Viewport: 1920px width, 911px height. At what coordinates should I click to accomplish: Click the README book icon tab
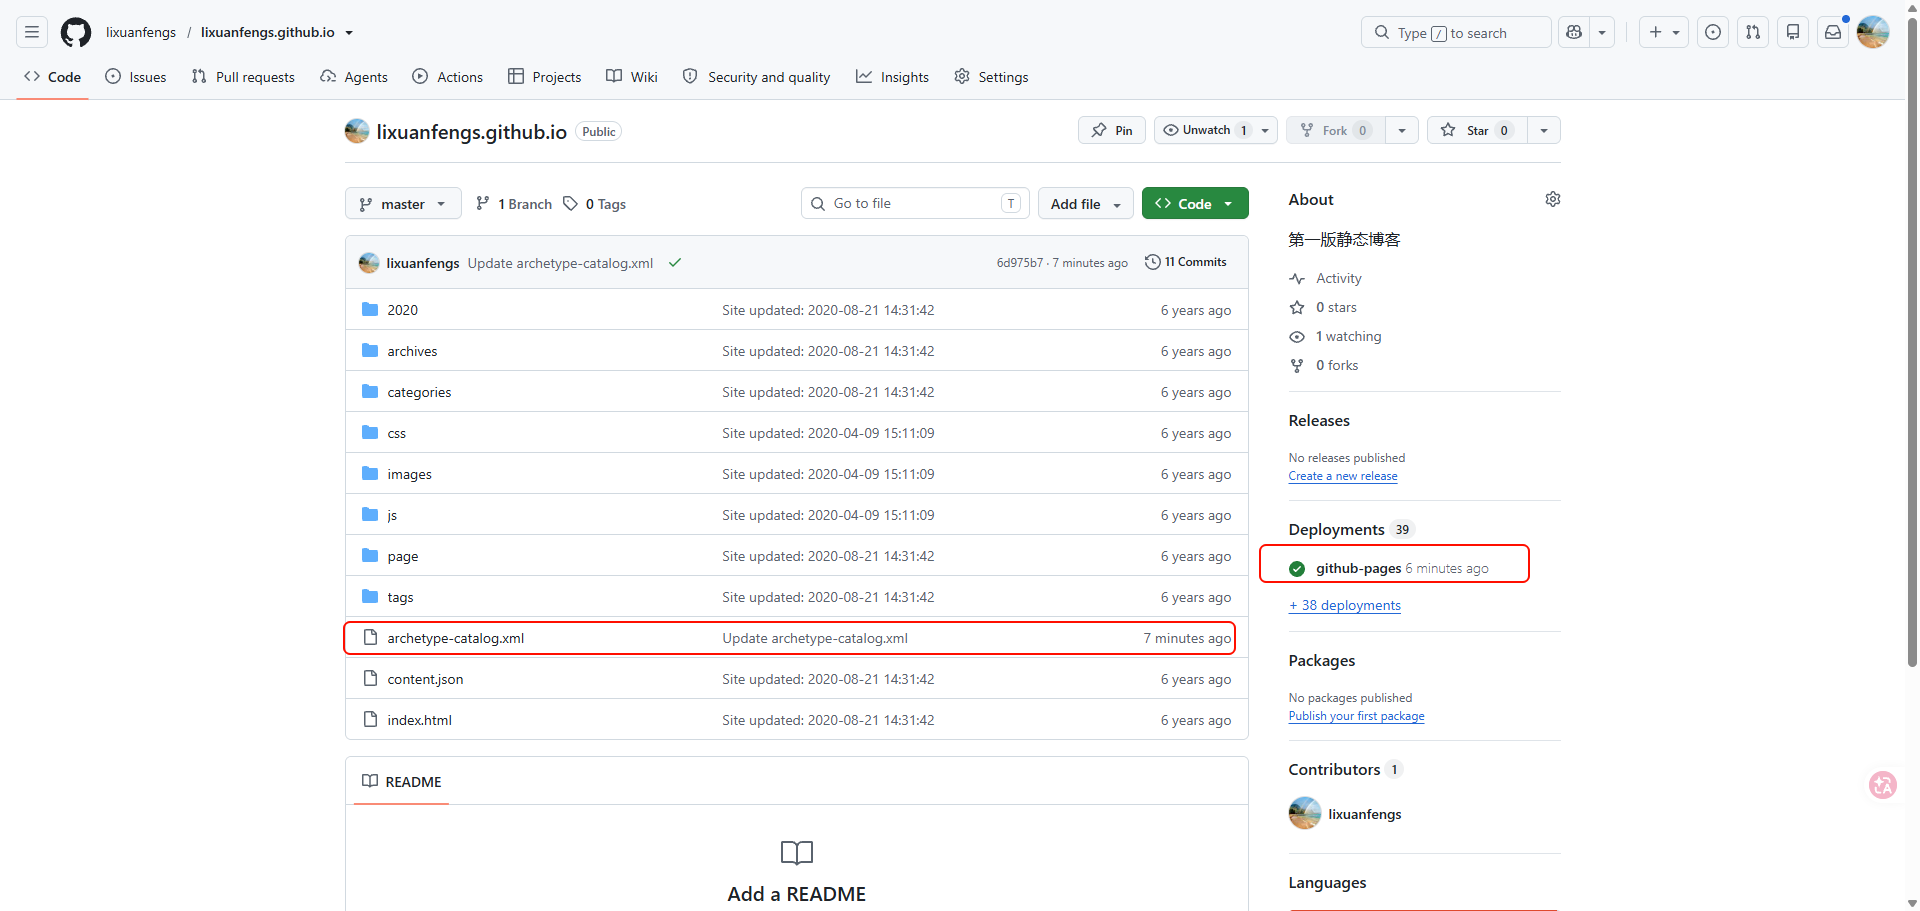coord(402,782)
